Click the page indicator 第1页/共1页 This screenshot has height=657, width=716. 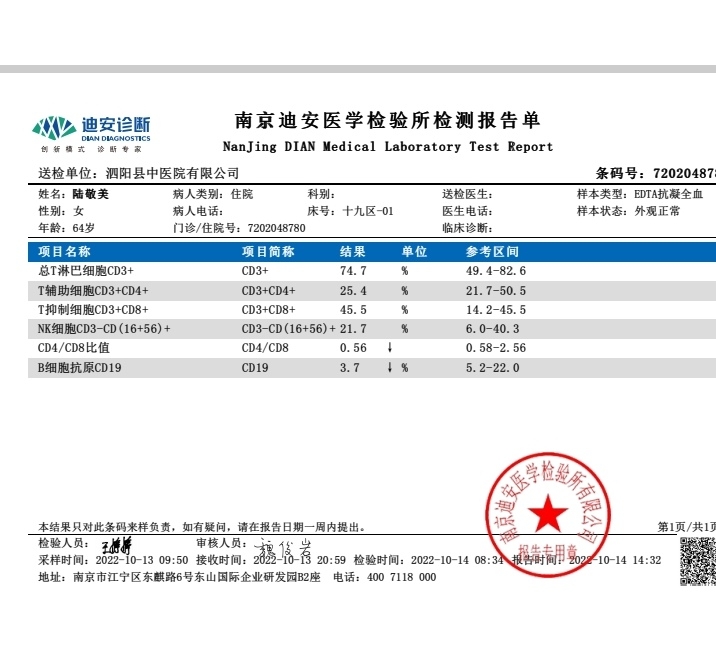point(686,527)
